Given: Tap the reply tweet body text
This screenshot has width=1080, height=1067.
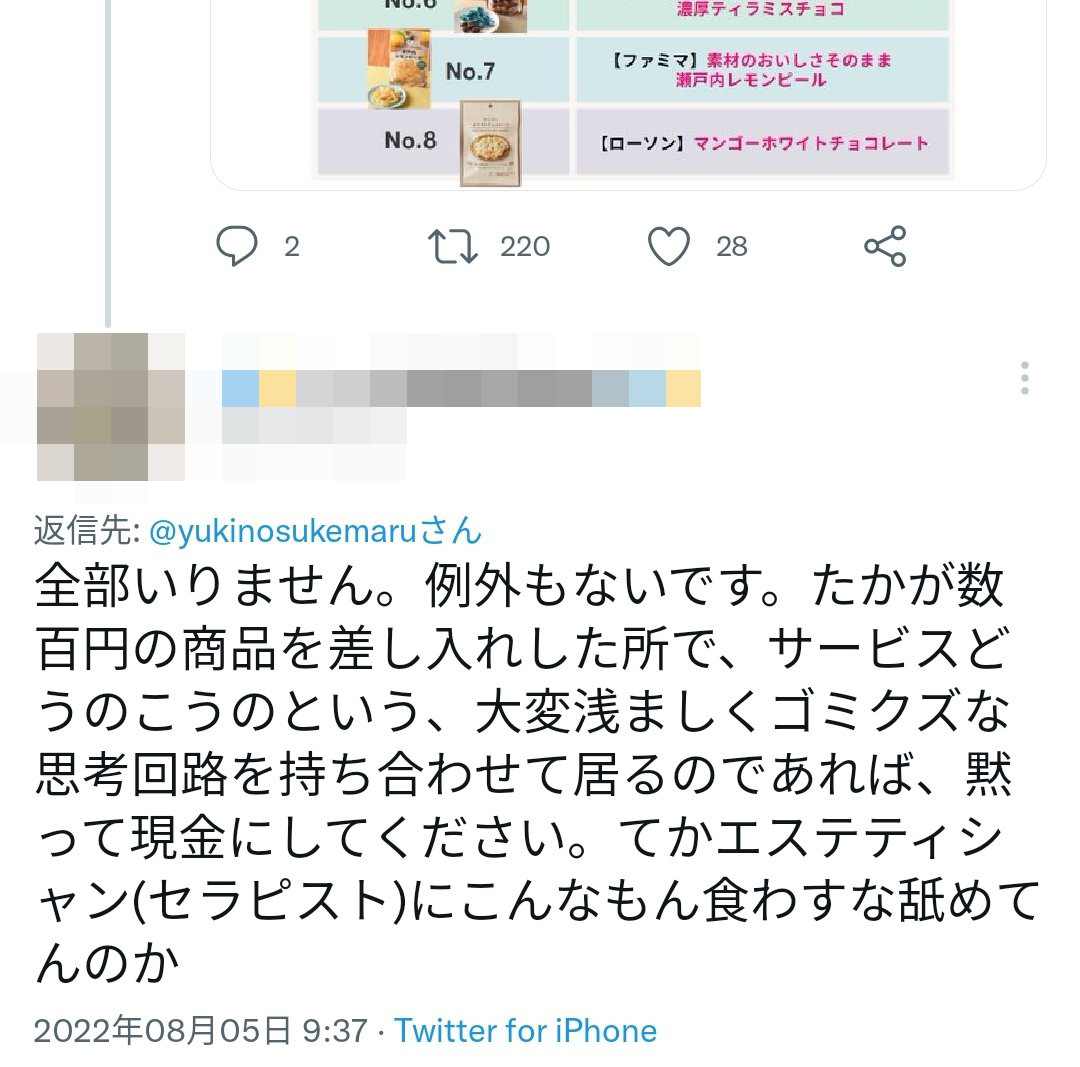Looking at the screenshot, I should 537,774.
